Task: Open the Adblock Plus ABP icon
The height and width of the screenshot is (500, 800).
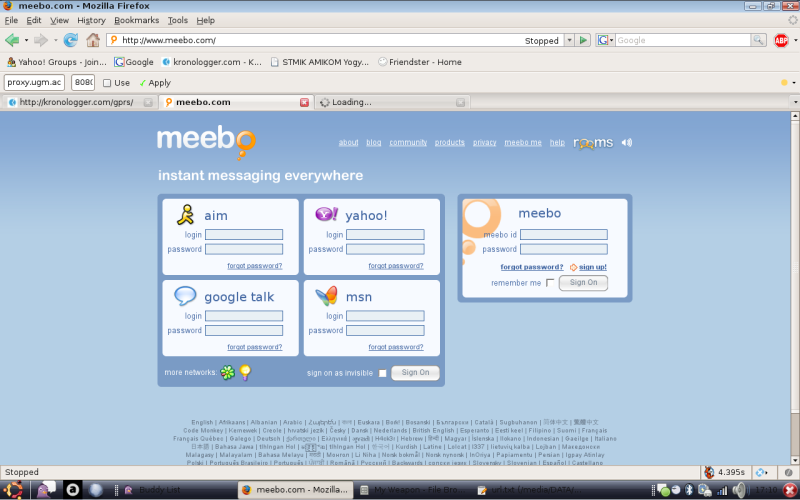Action: point(781,40)
